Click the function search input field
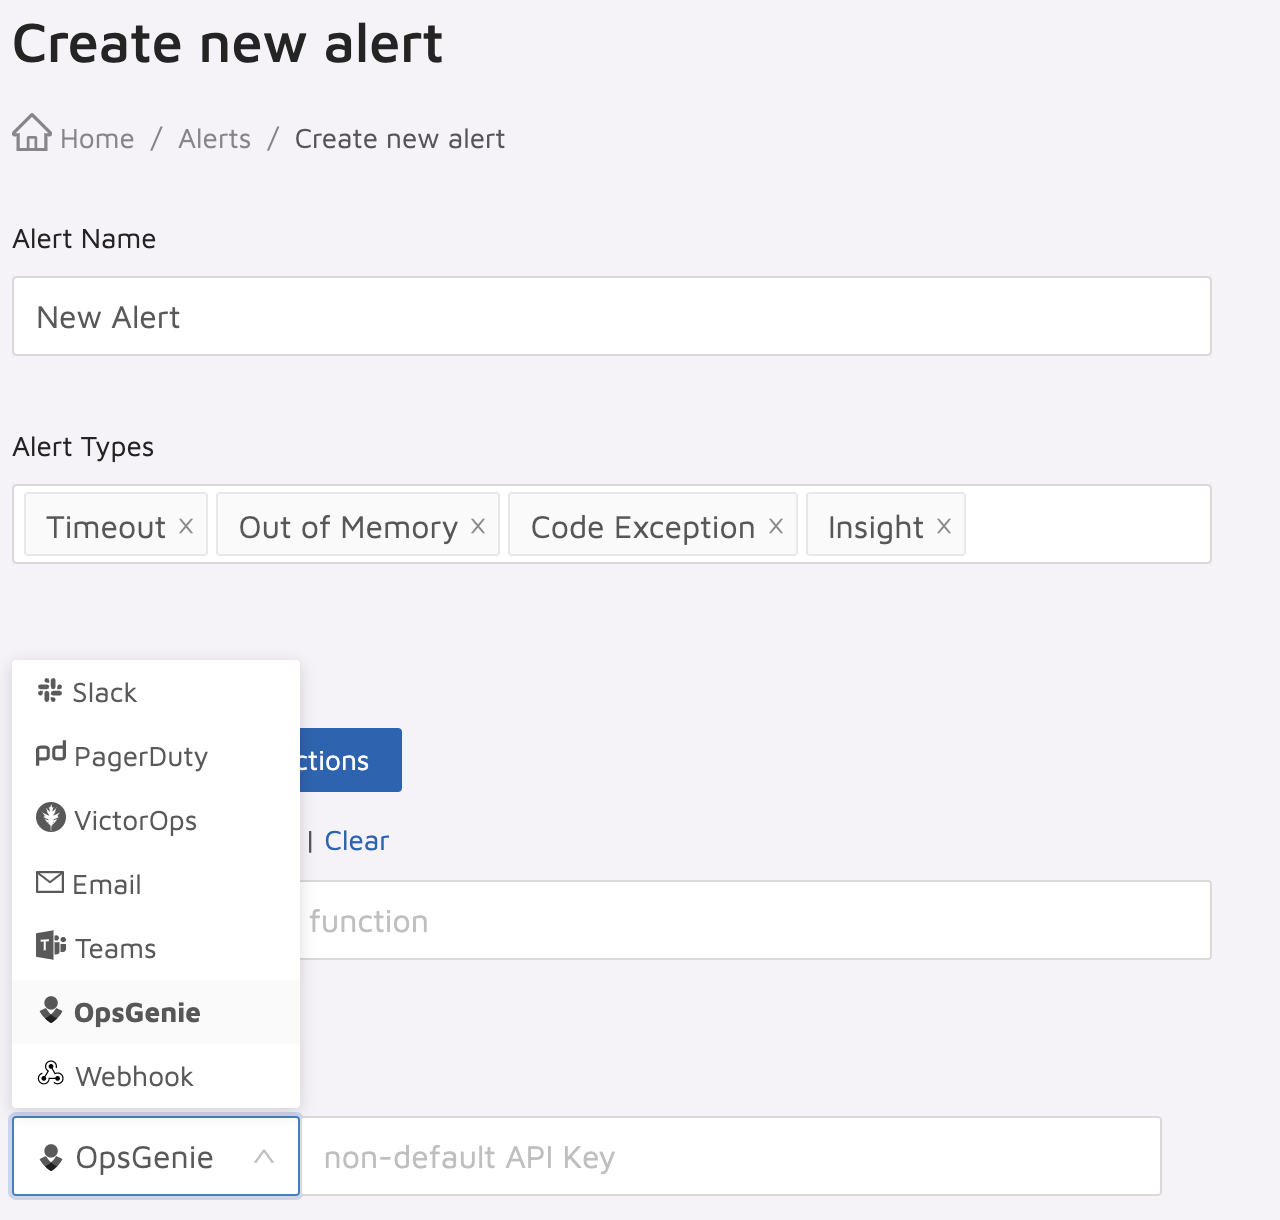The width and height of the screenshot is (1280, 1220). click(756, 920)
